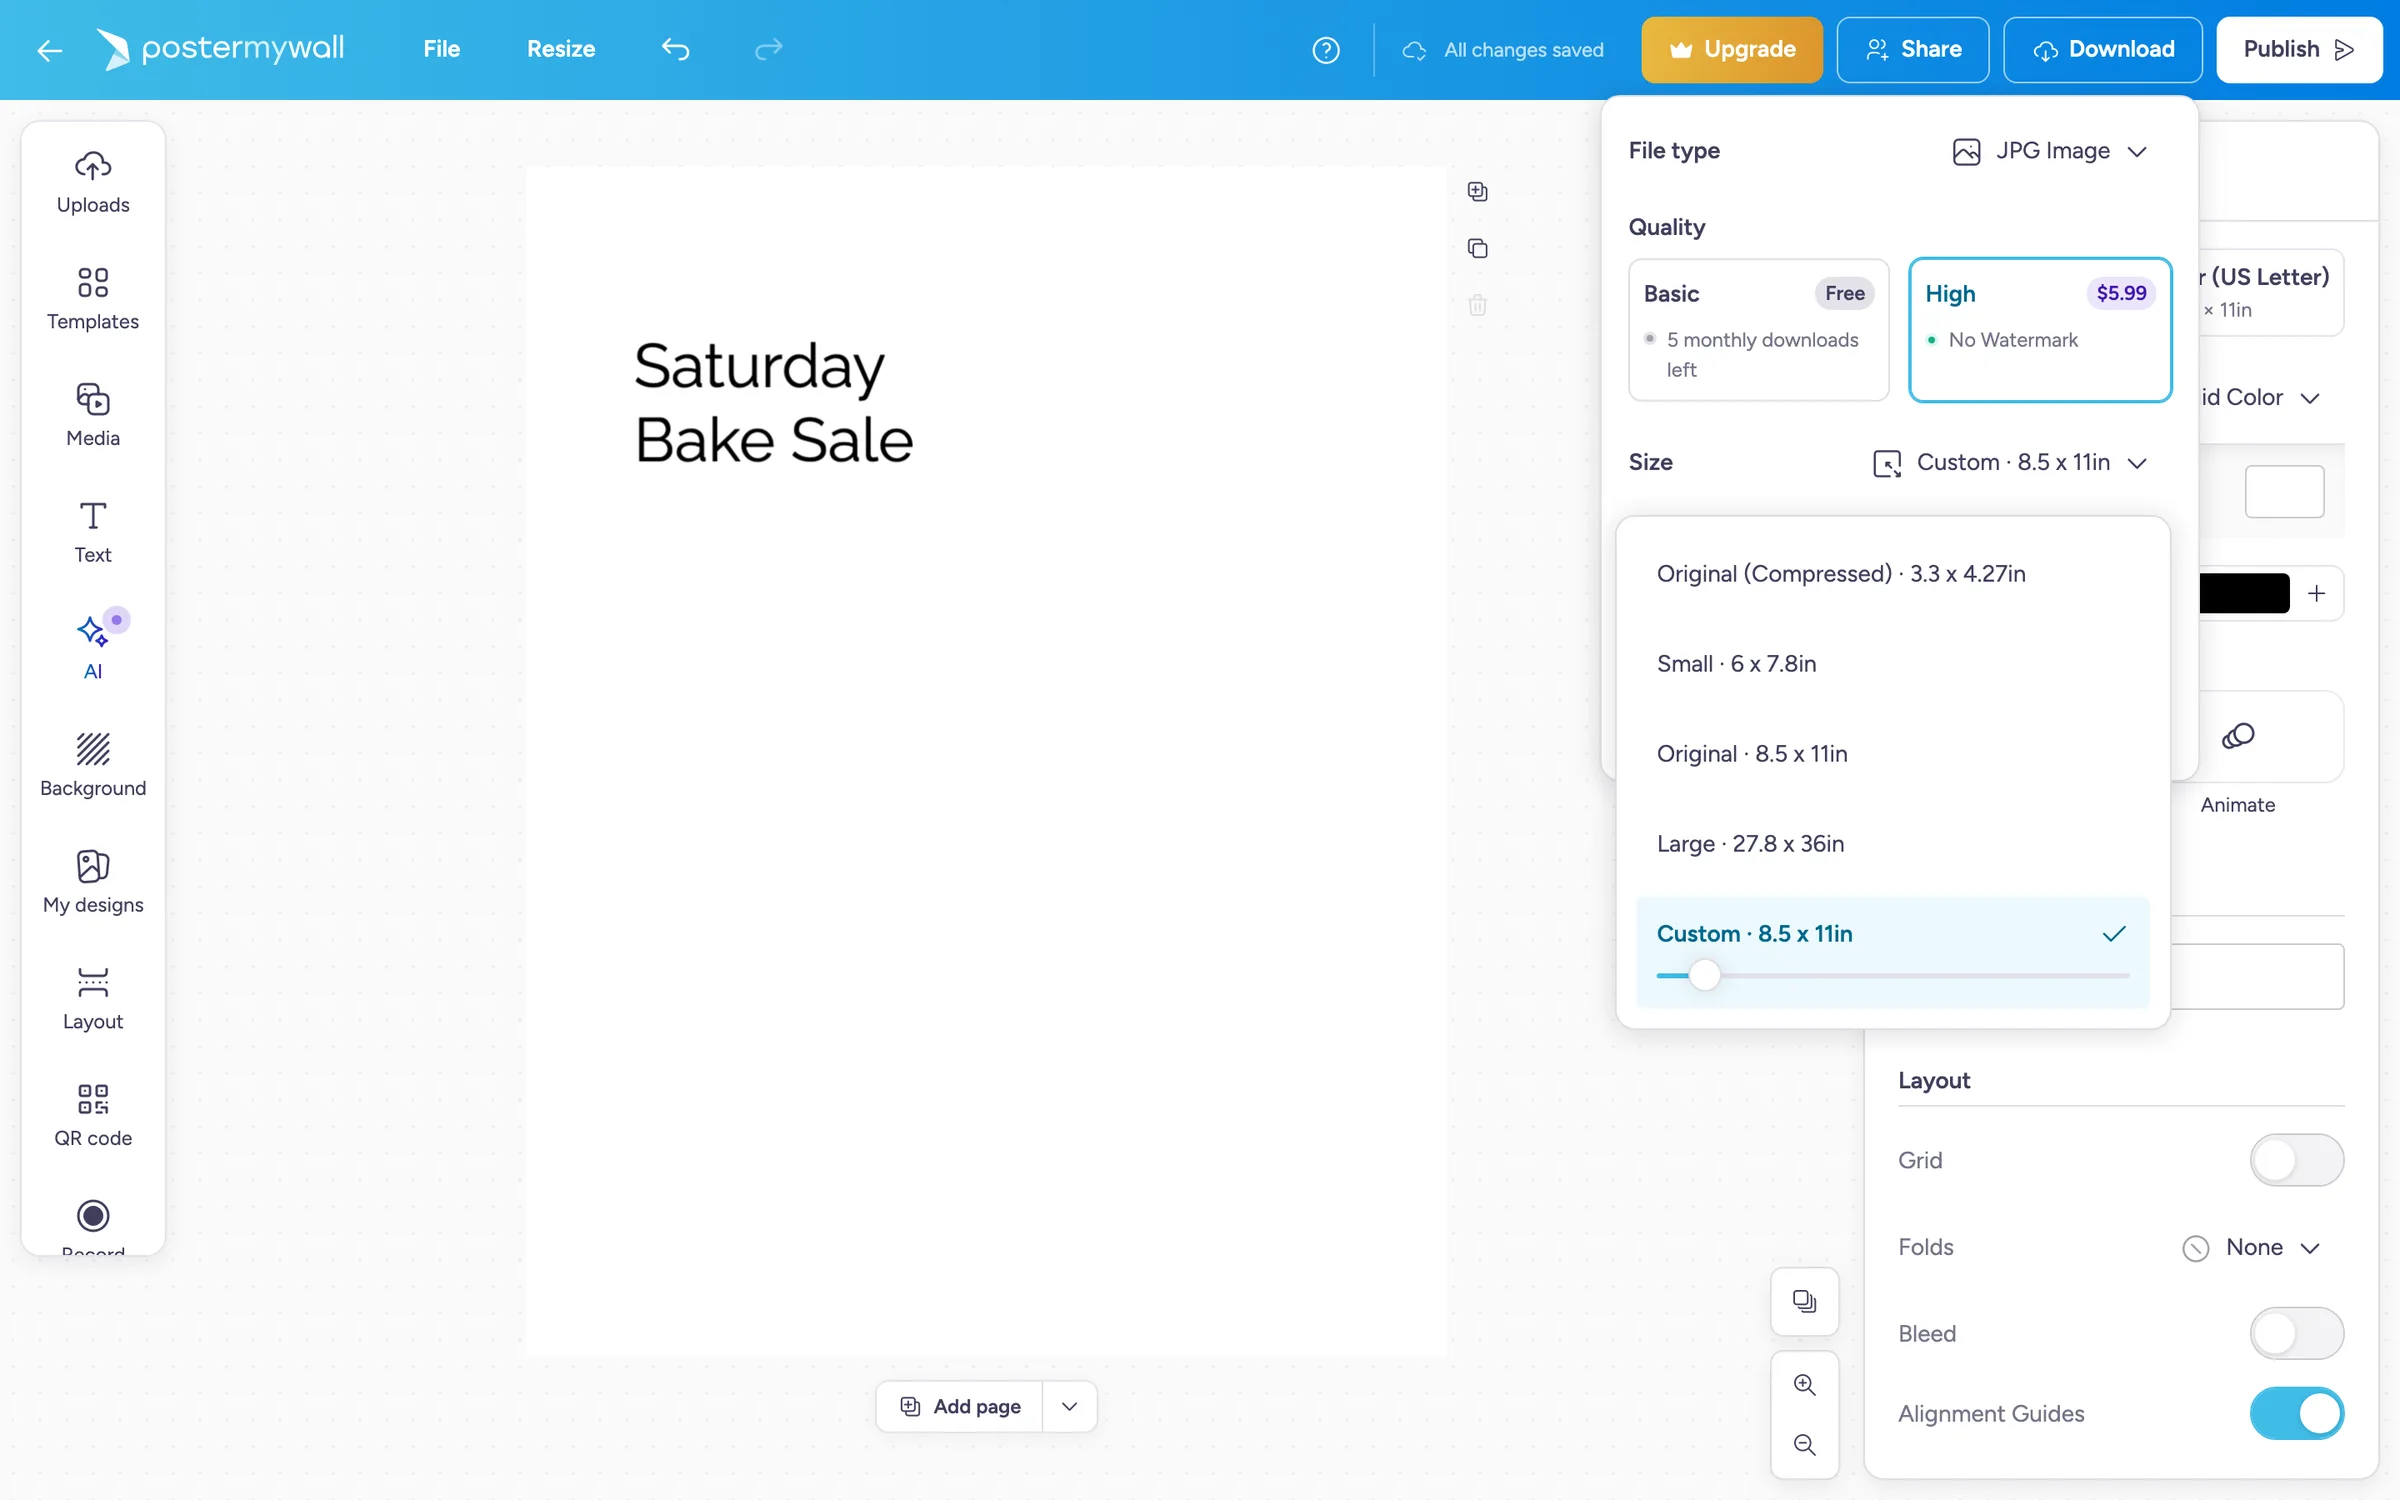
Task: Open the Templates panel
Action: tap(93, 298)
